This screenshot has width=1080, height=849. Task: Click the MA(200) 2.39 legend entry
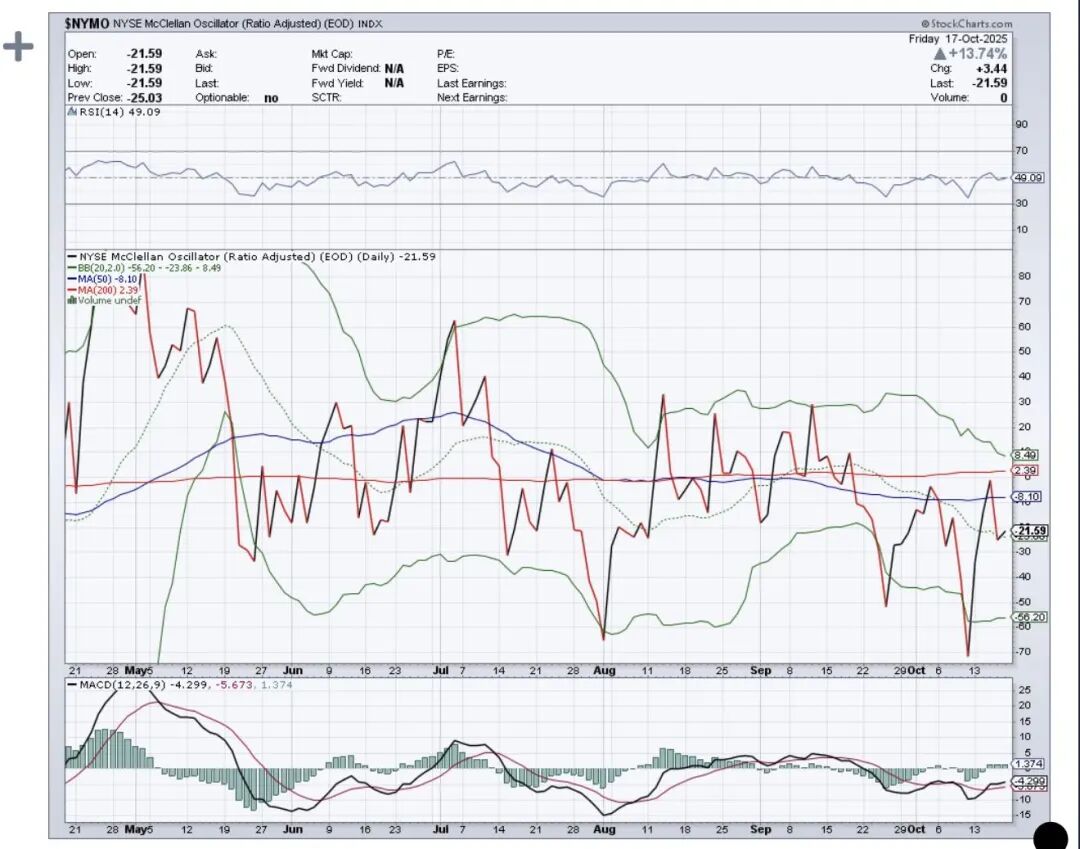click(x=103, y=290)
